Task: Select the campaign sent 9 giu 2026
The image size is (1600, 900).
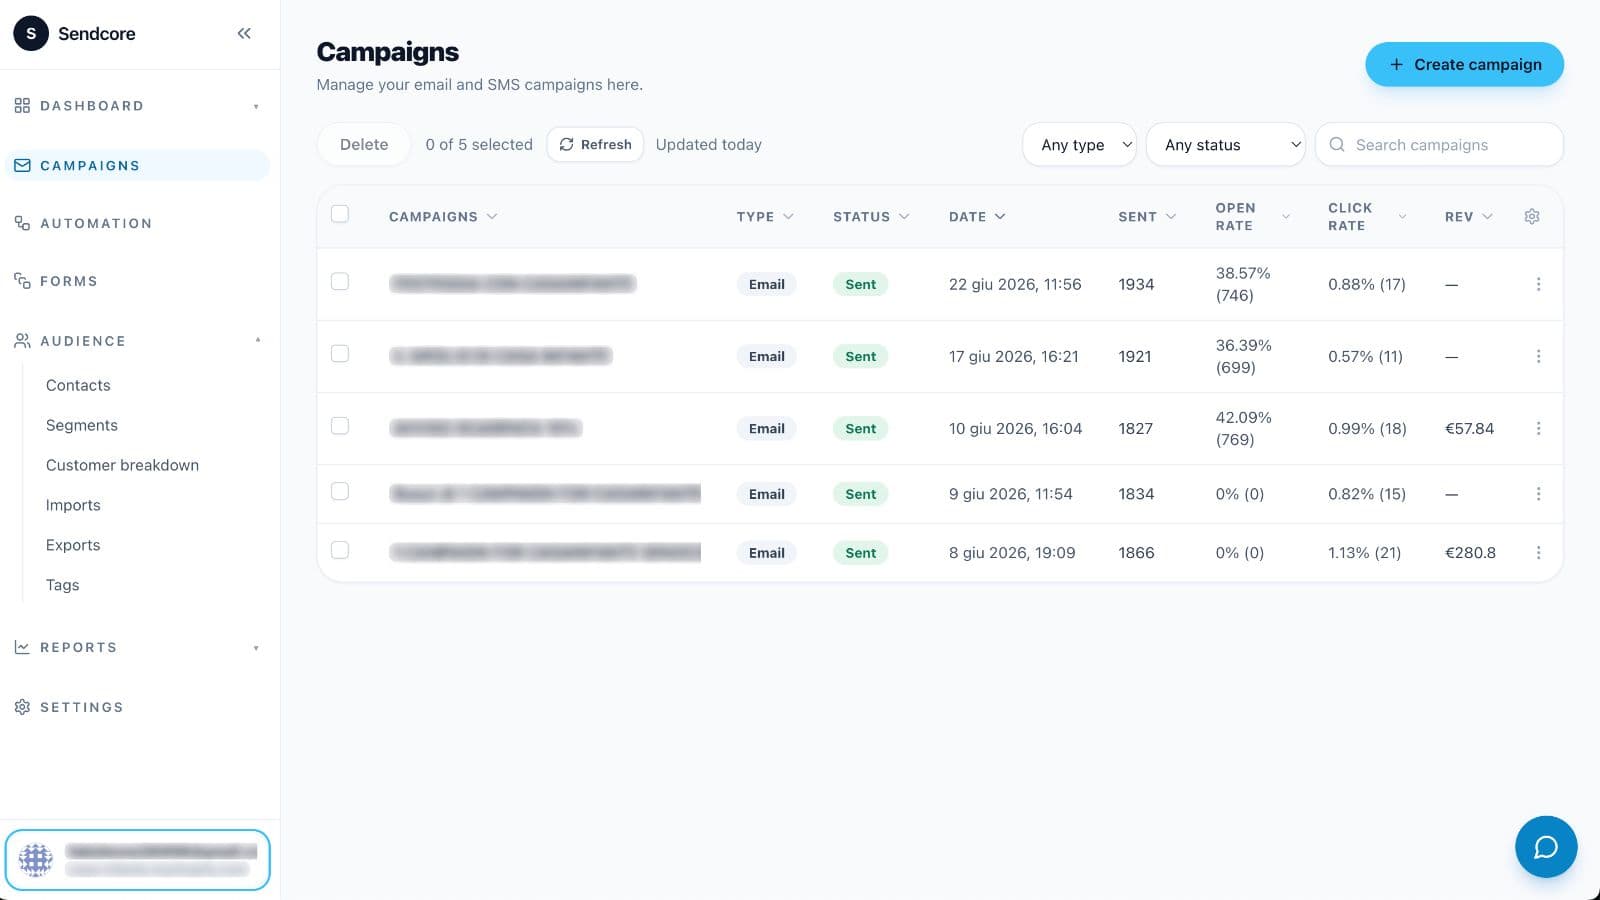Action: point(340,491)
